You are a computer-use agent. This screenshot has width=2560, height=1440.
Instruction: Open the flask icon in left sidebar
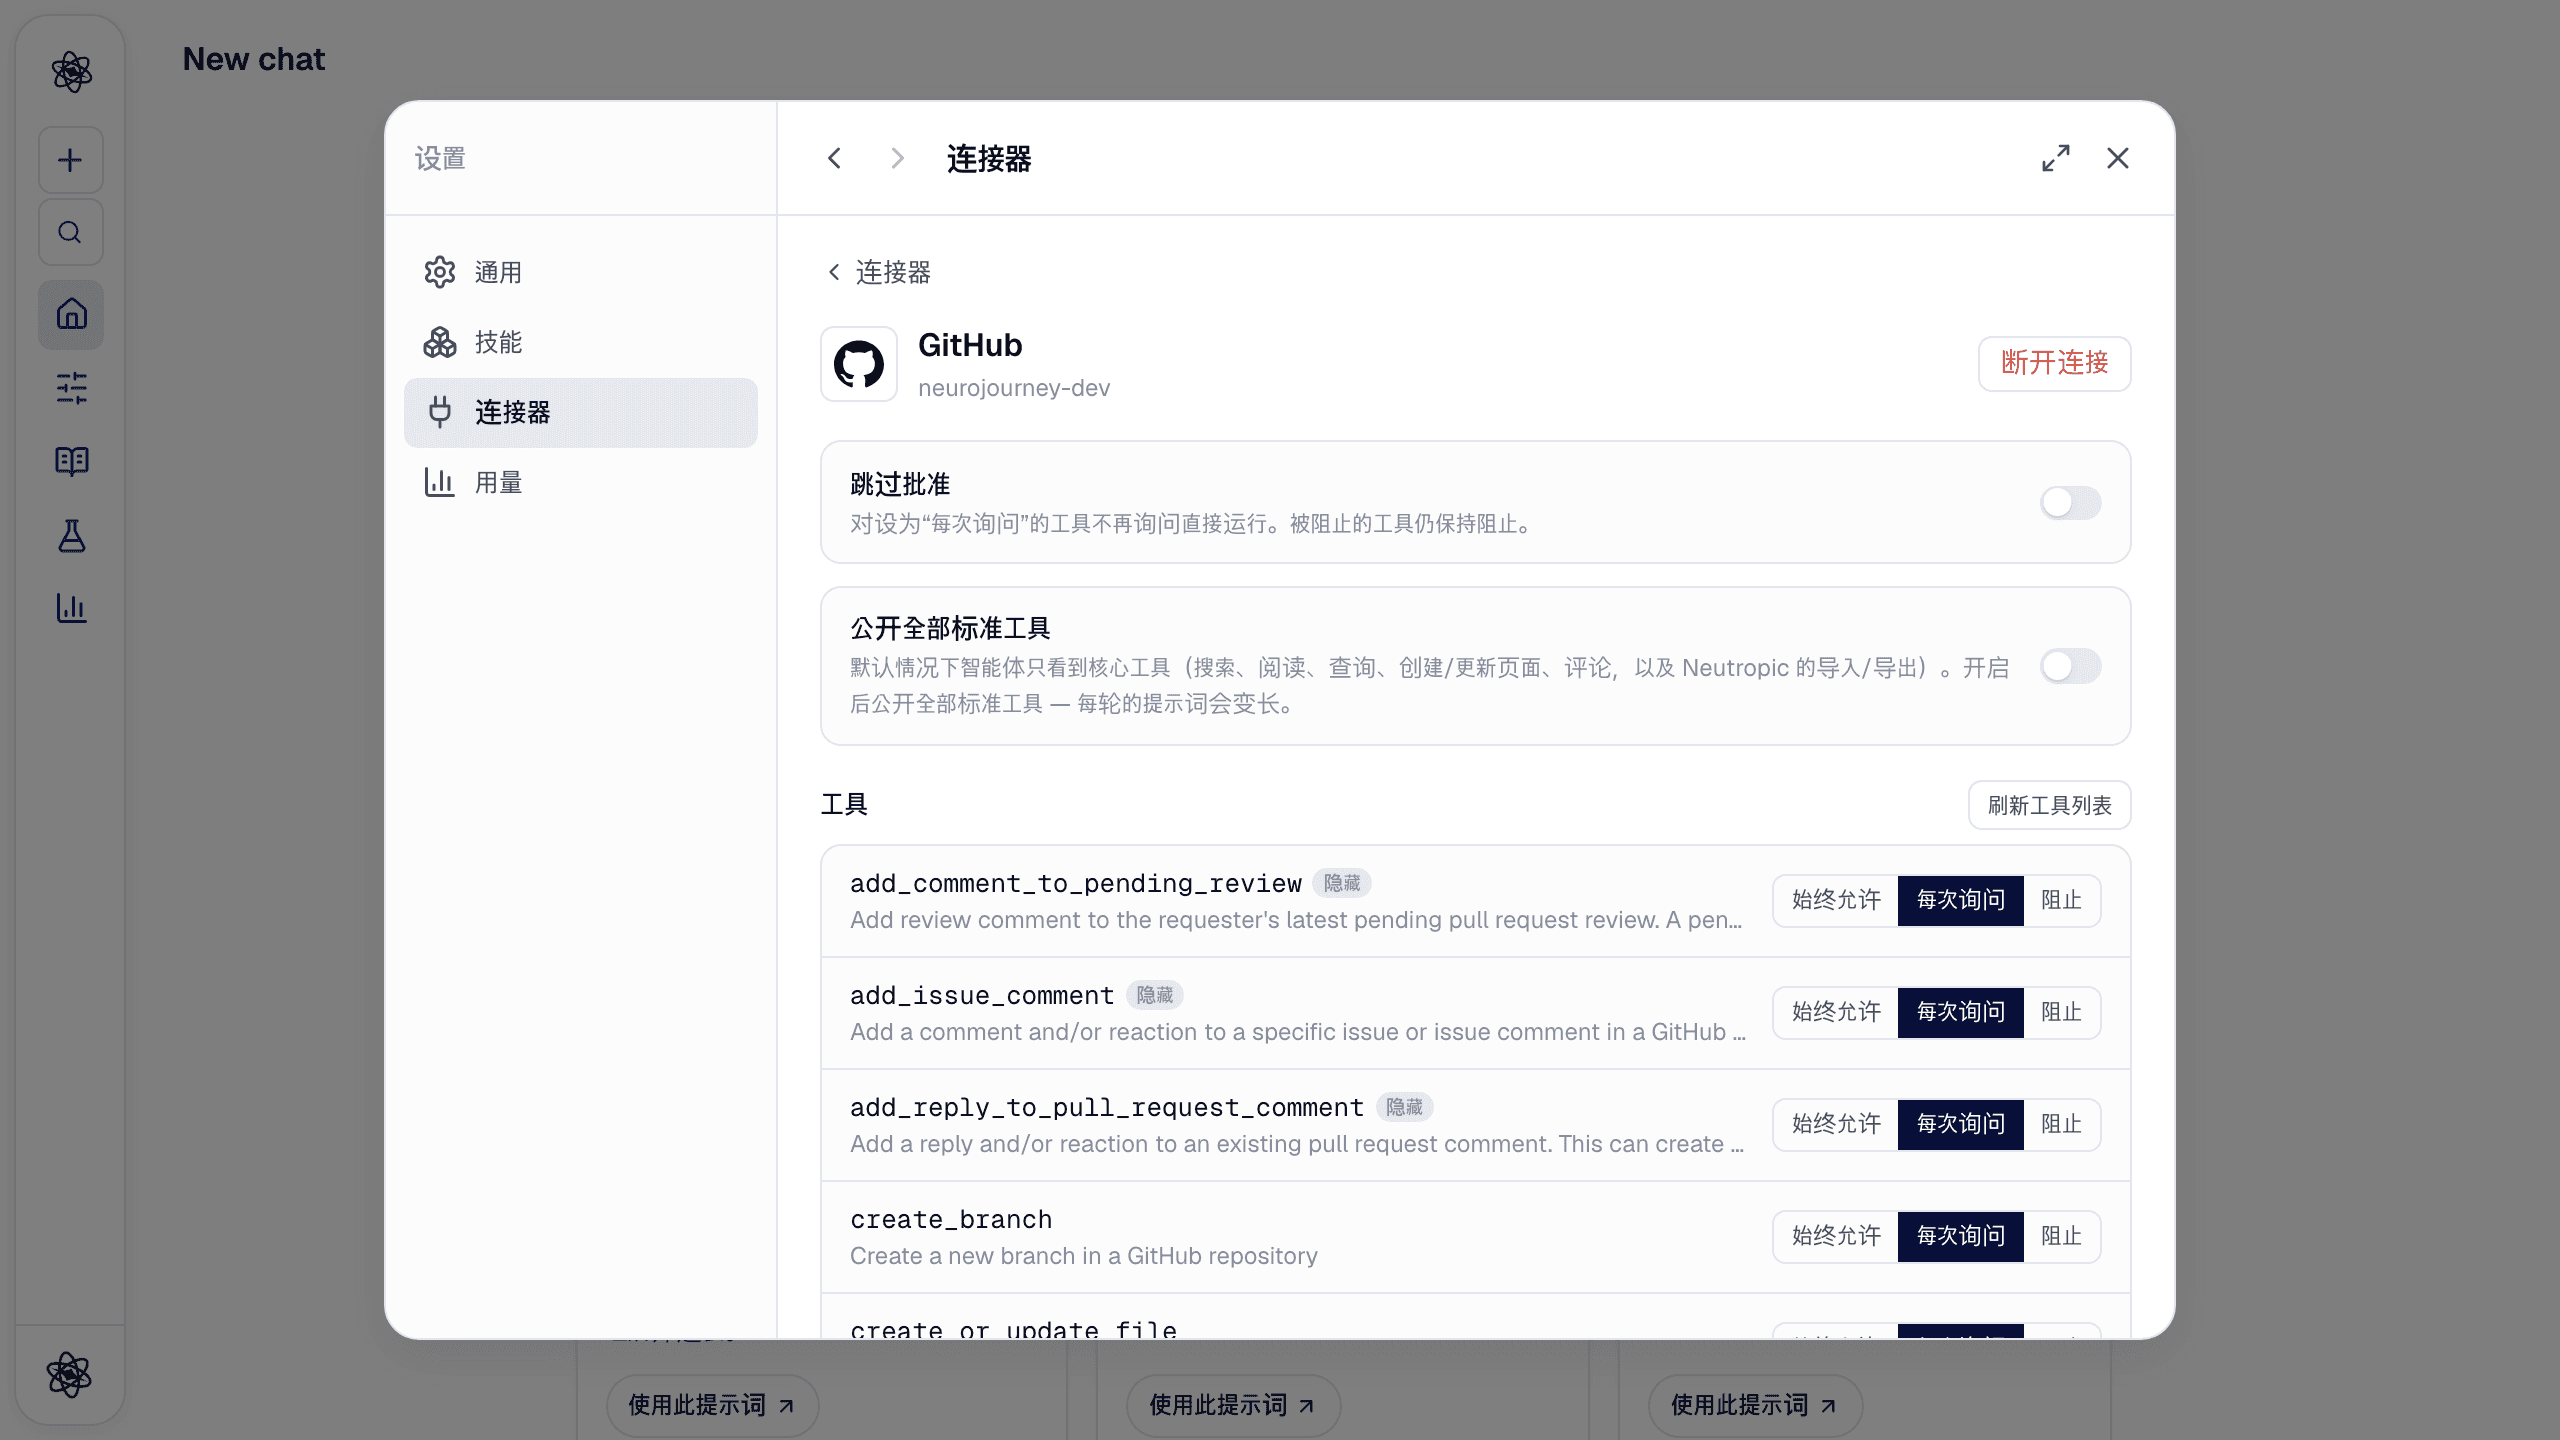coord(71,536)
